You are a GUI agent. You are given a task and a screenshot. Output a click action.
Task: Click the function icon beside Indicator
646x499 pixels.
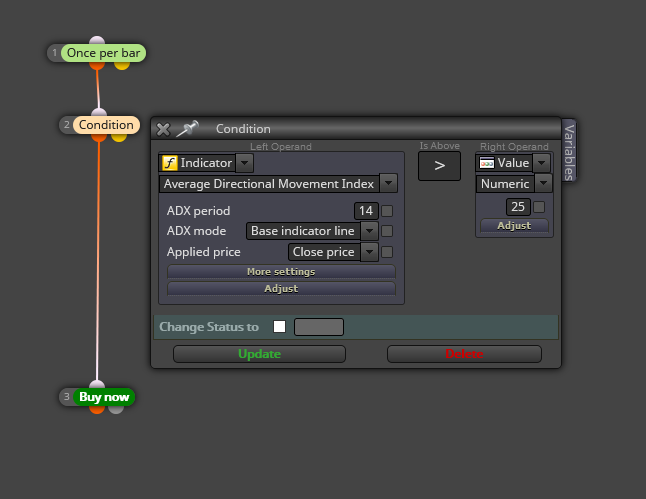click(x=170, y=163)
